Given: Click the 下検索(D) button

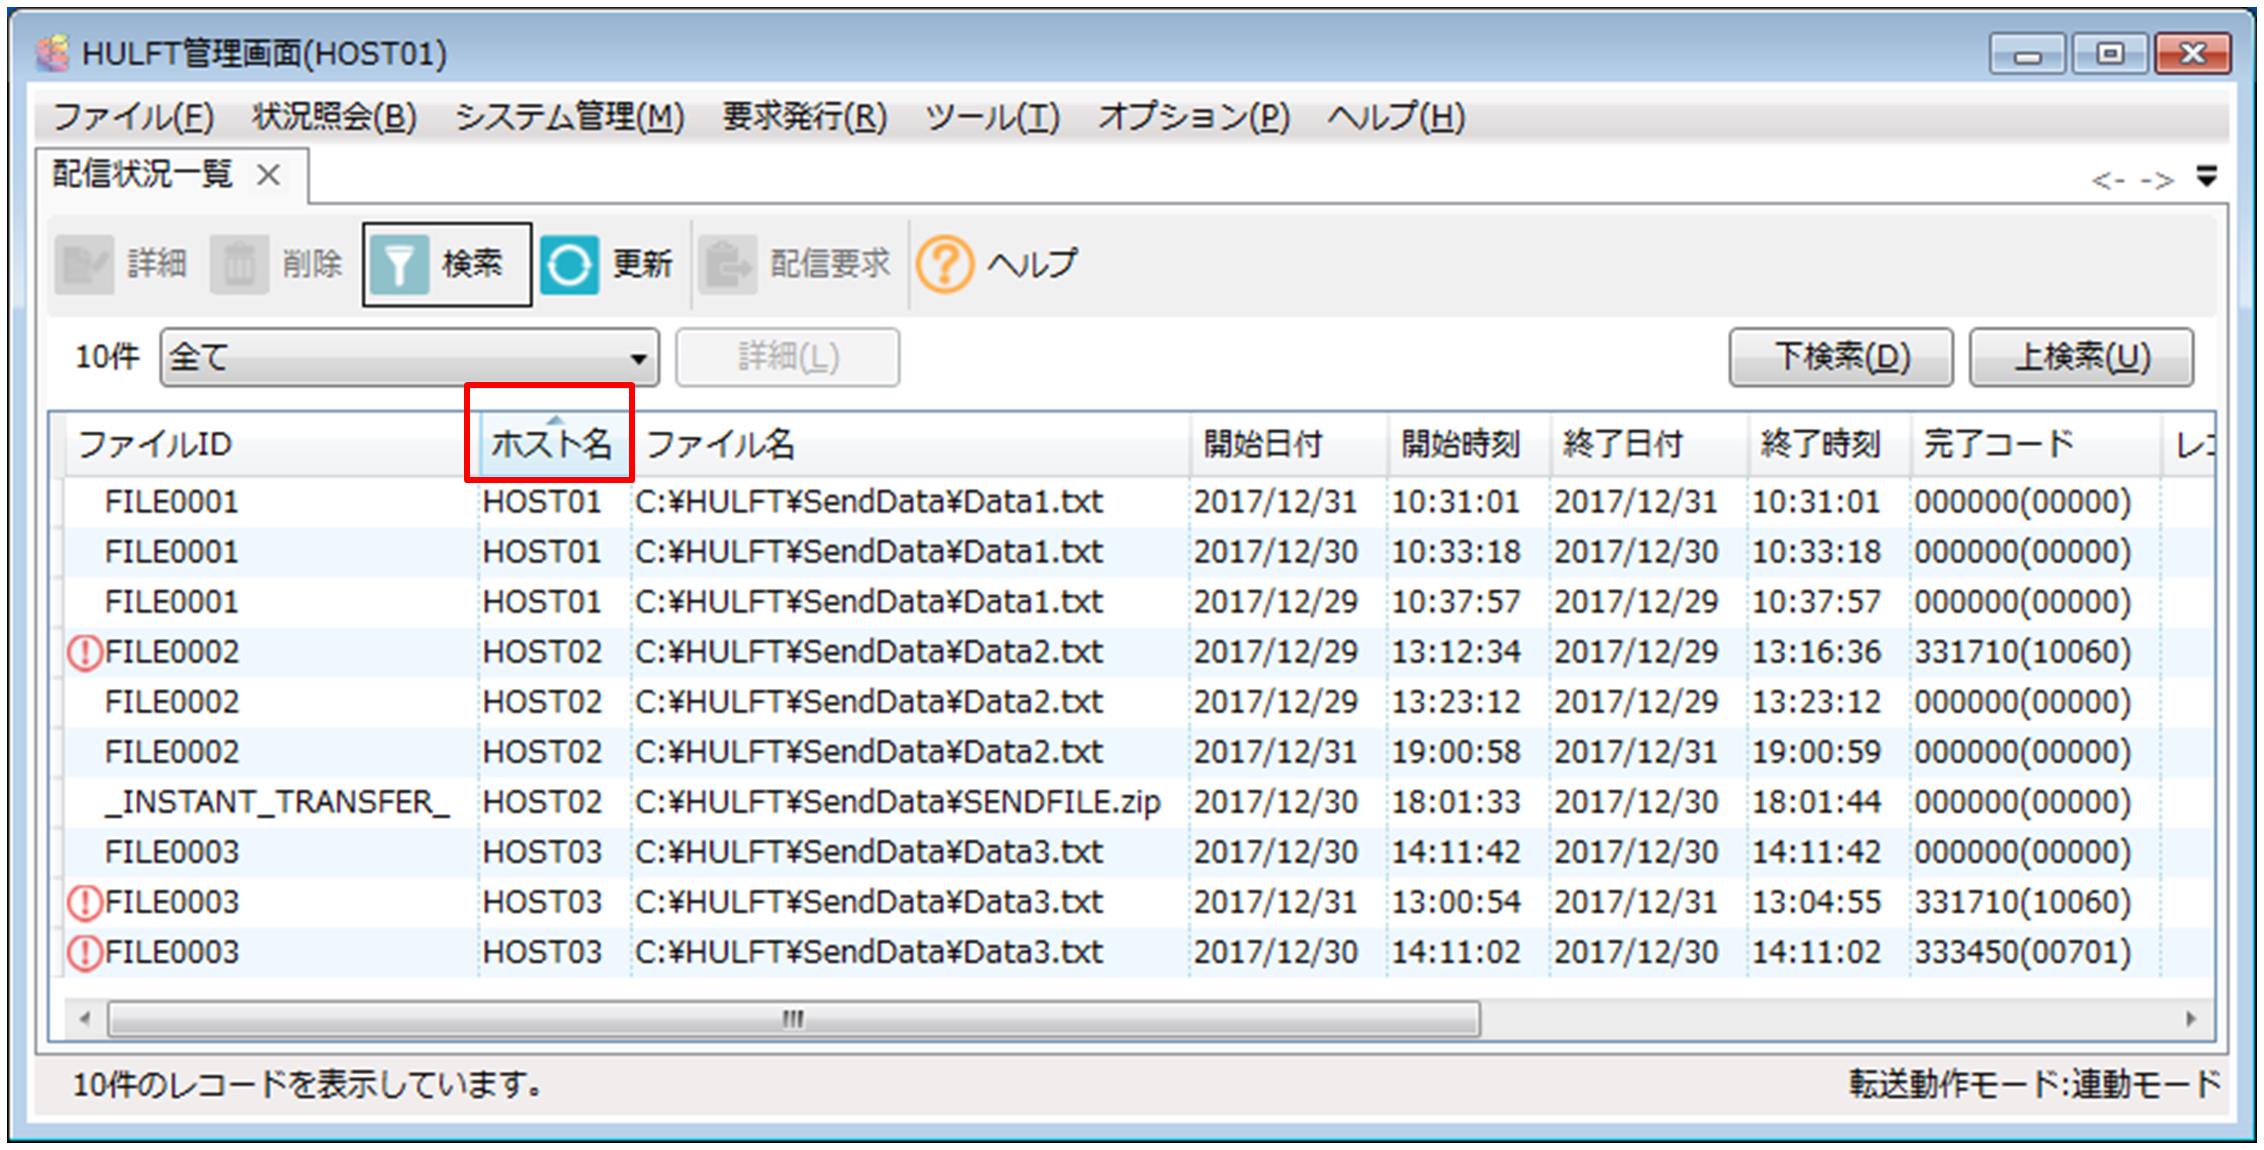Looking at the screenshot, I should click(1841, 357).
